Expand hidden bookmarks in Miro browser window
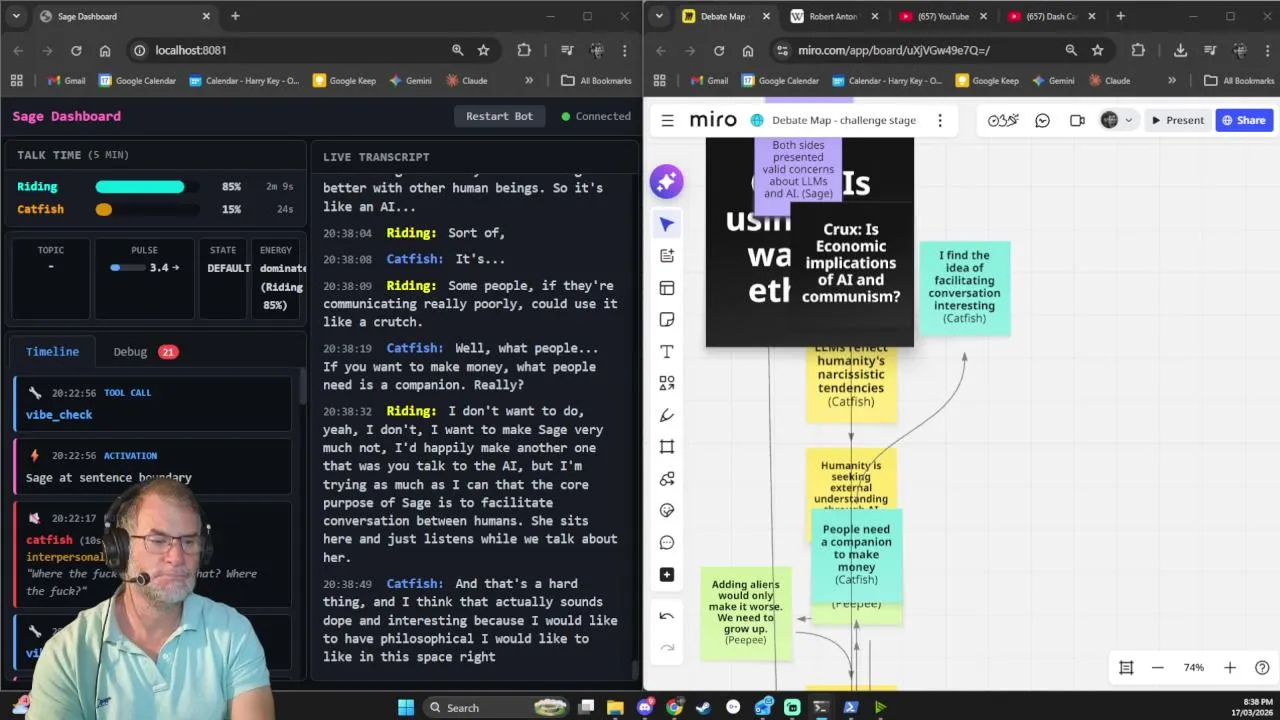 pos(1172,80)
